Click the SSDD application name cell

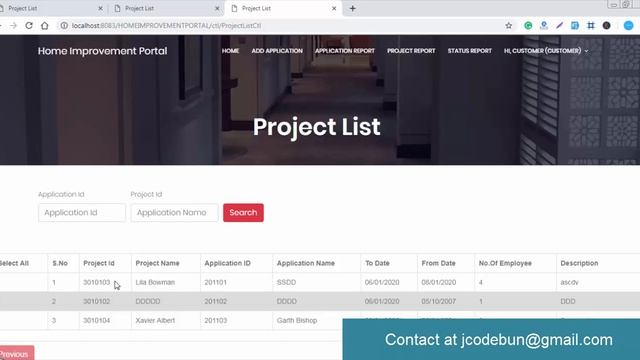(286, 282)
